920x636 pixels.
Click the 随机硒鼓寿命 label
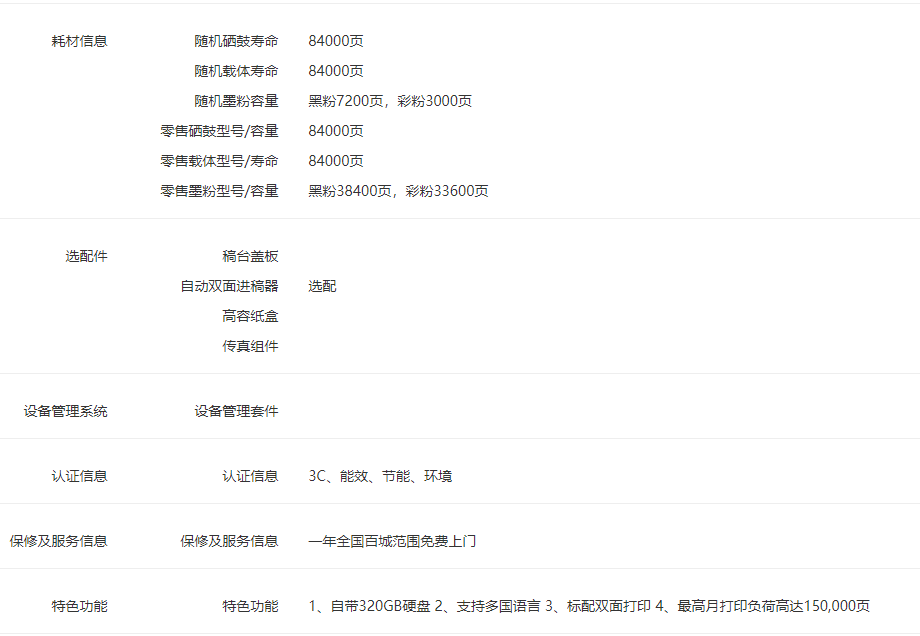tap(236, 41)
